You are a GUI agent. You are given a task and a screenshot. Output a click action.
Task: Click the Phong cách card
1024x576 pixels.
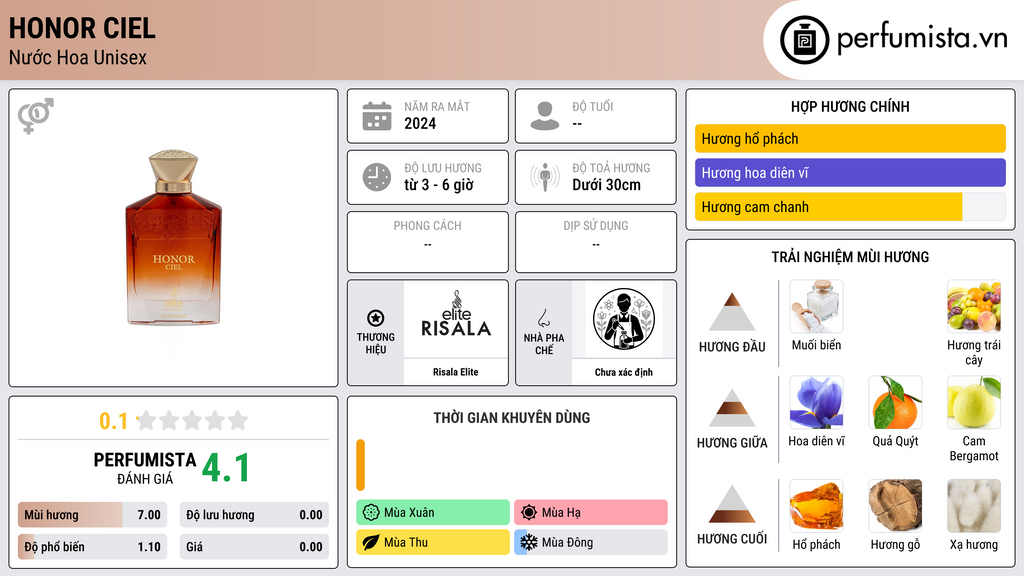click(428, 242)
